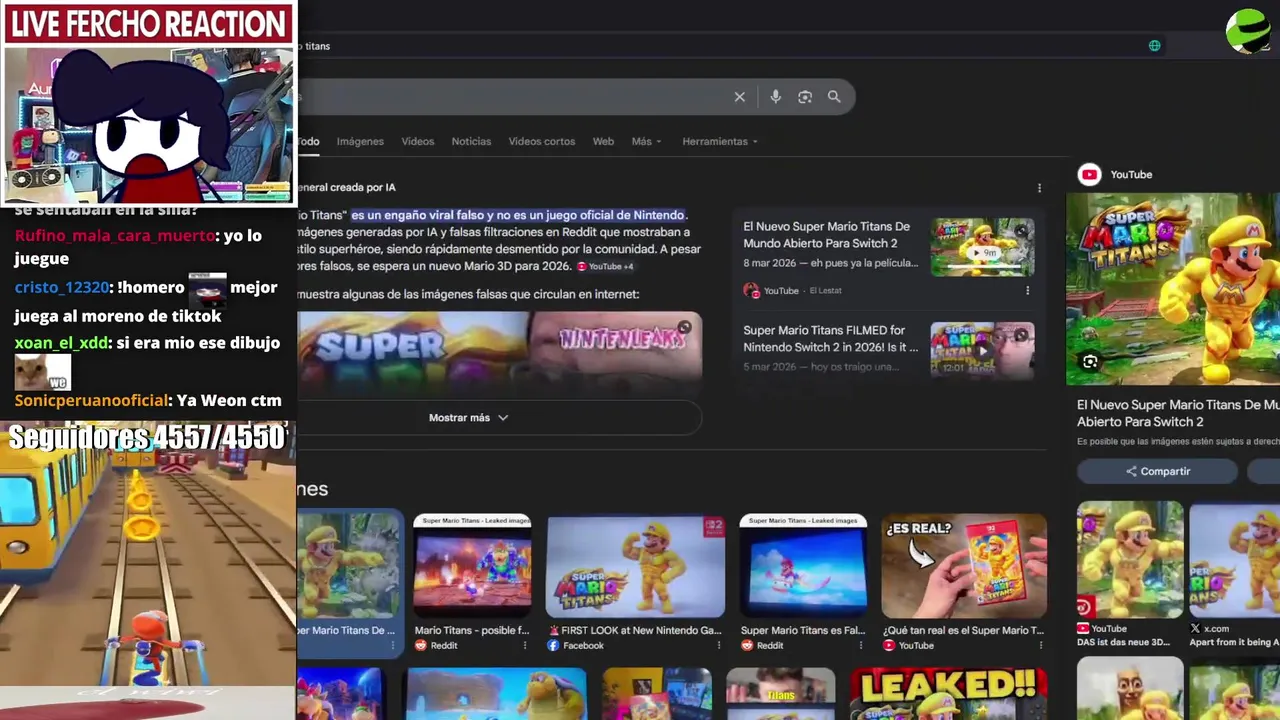Open the Herramientas dropdown

click(x=720, y=142)
